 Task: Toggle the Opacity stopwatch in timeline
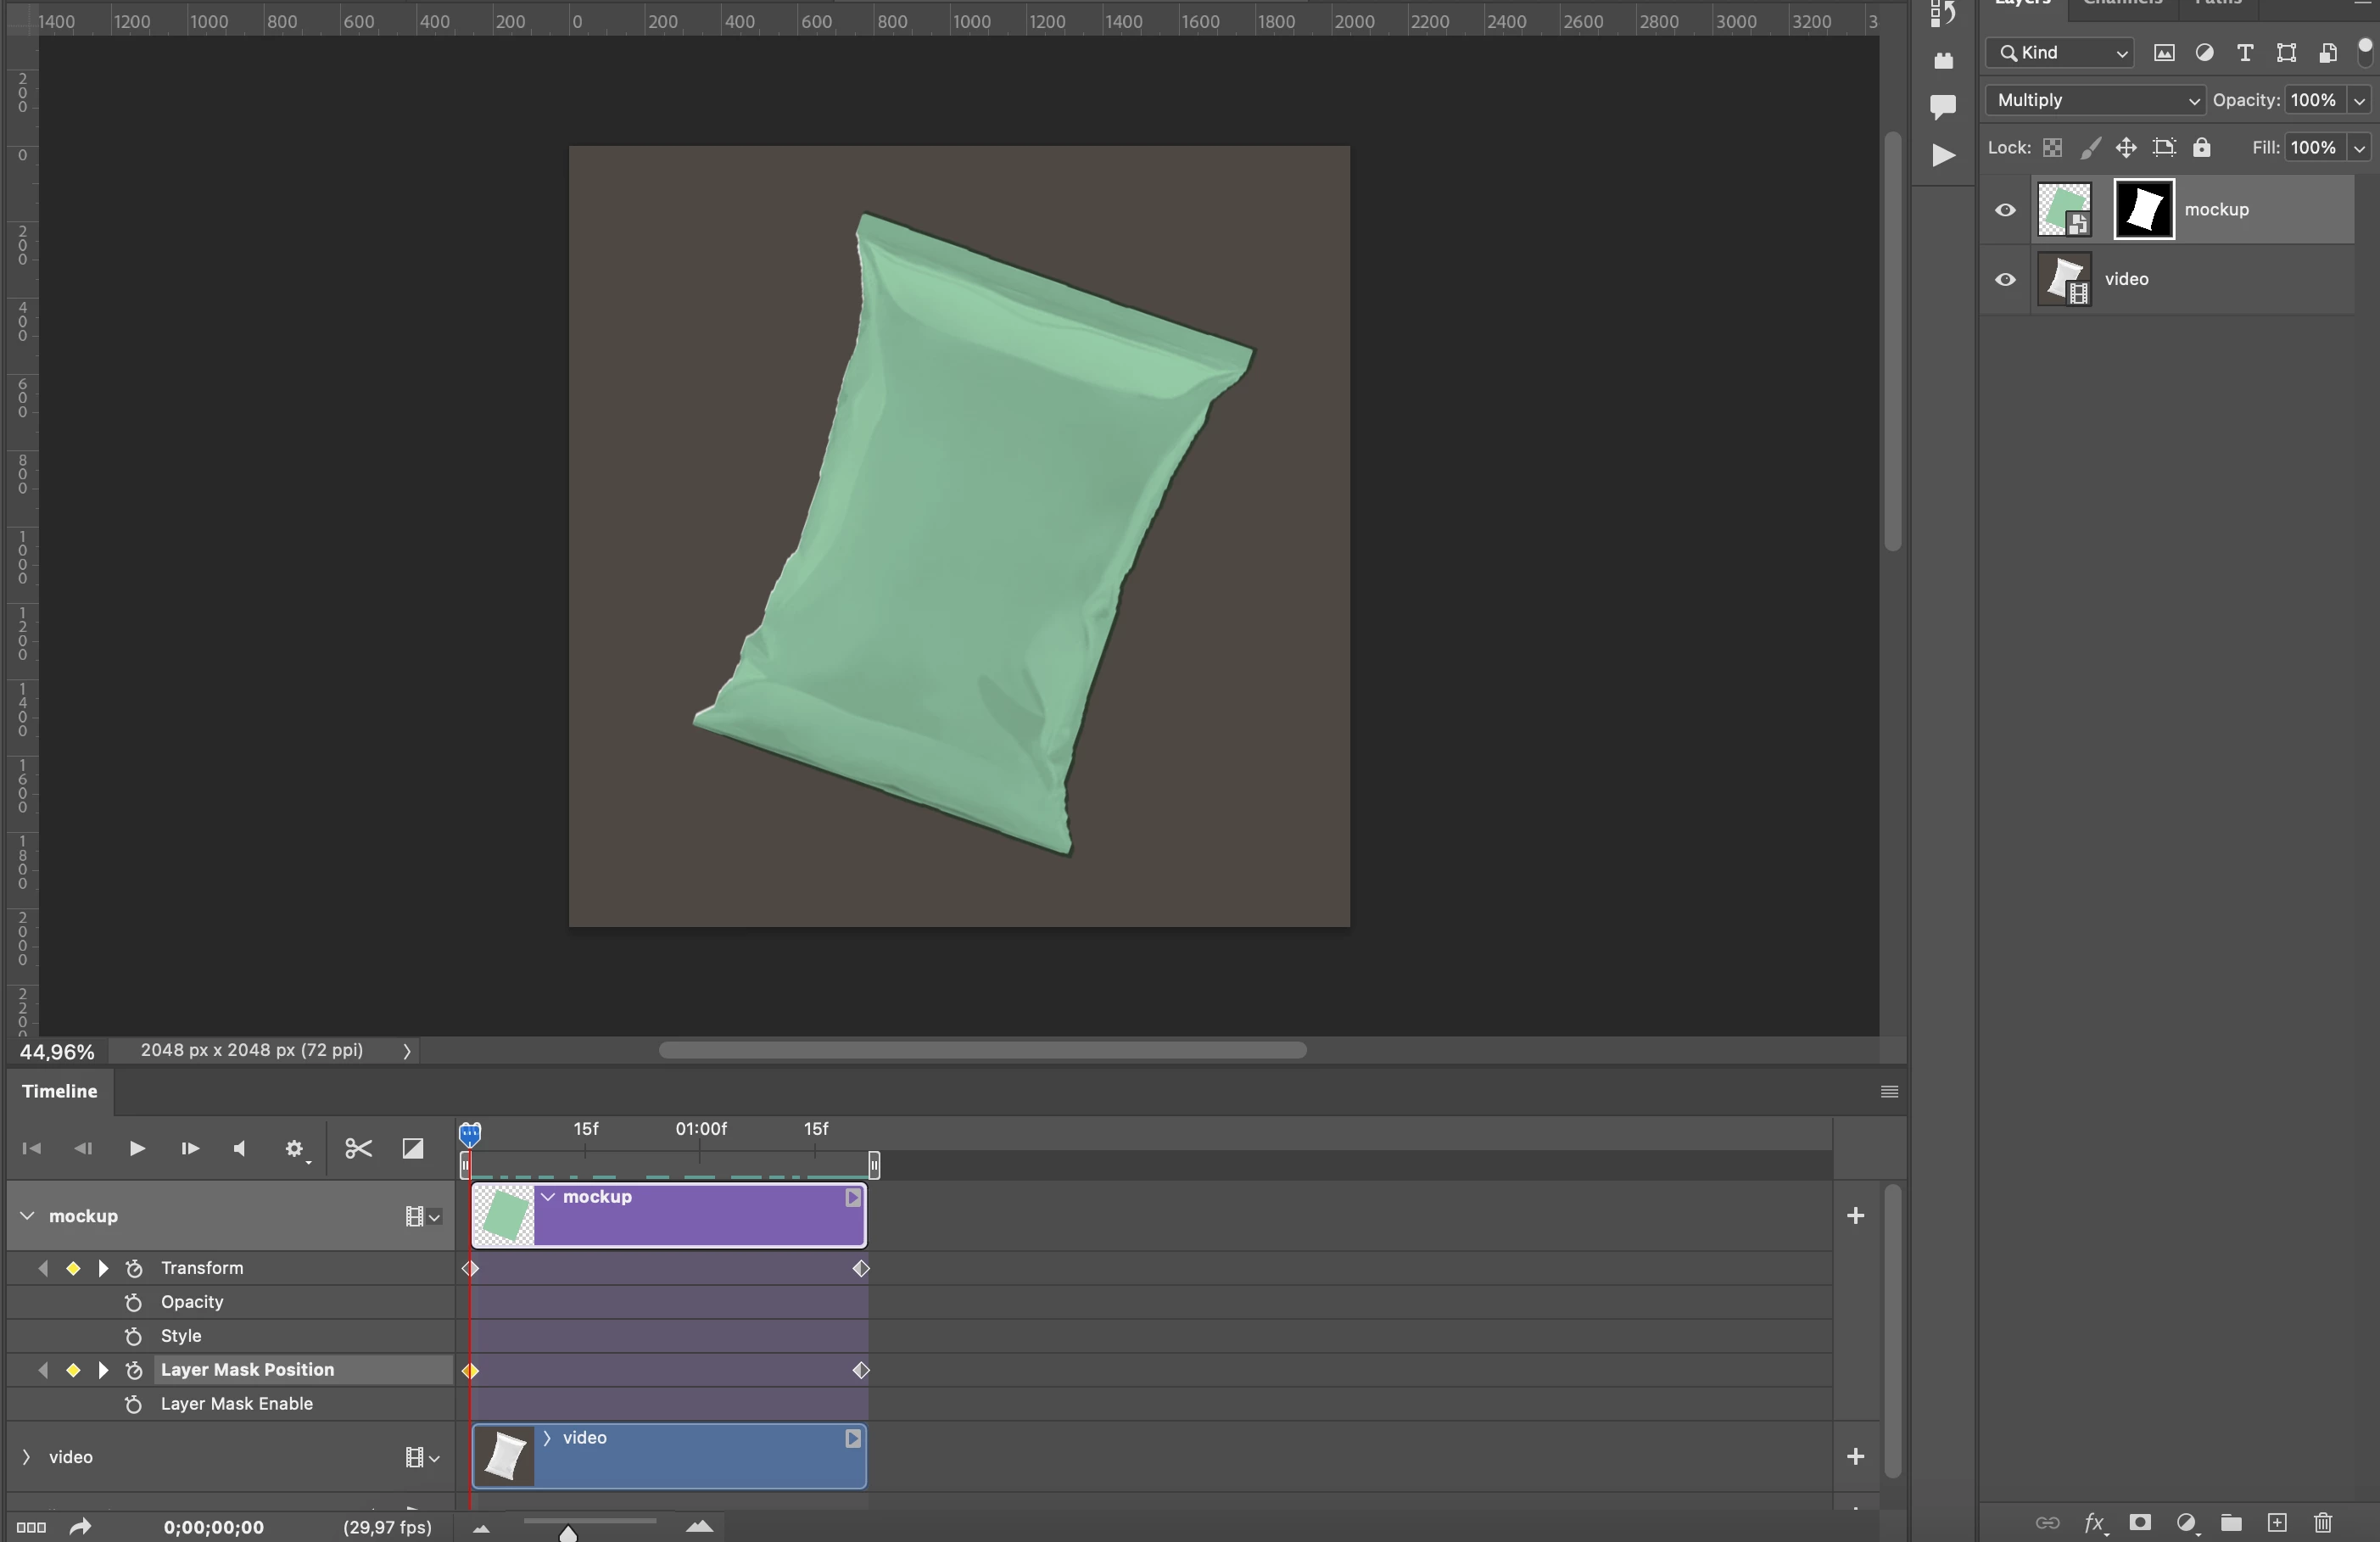(x=133, y=1302)
